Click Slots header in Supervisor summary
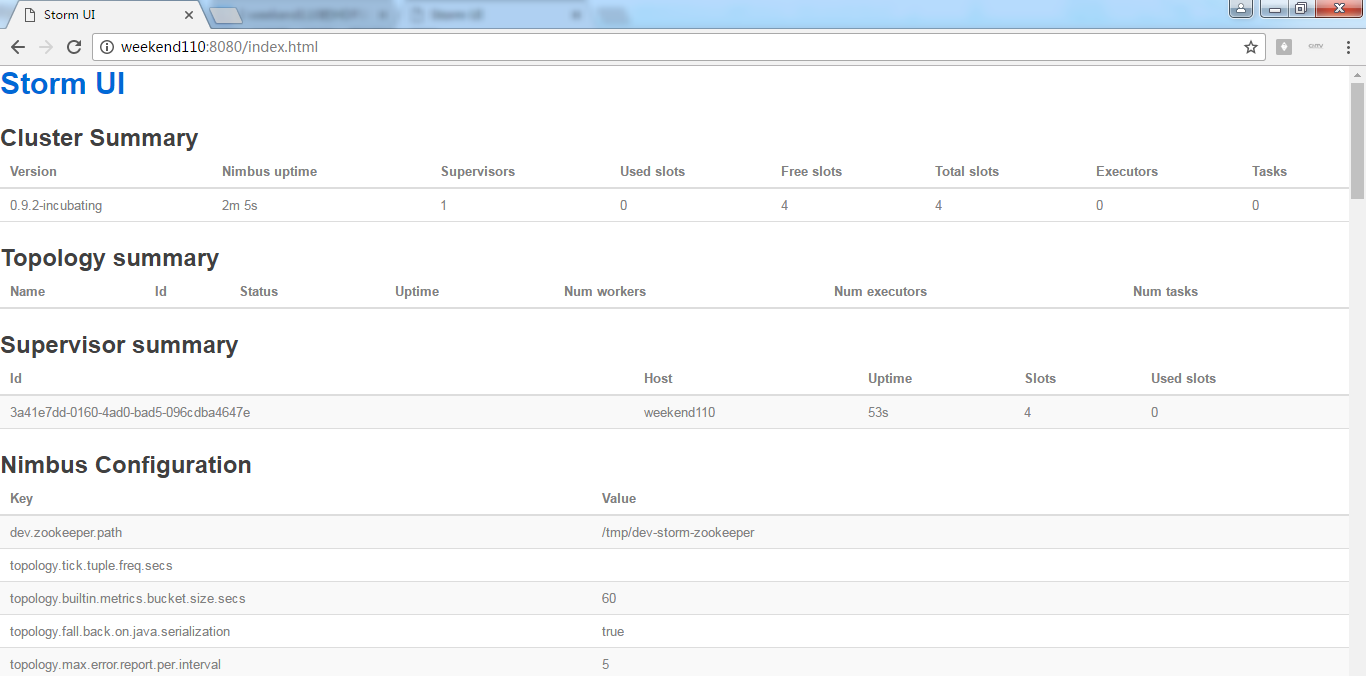This screenshot has width=1366, height=676. (1040, 379)
